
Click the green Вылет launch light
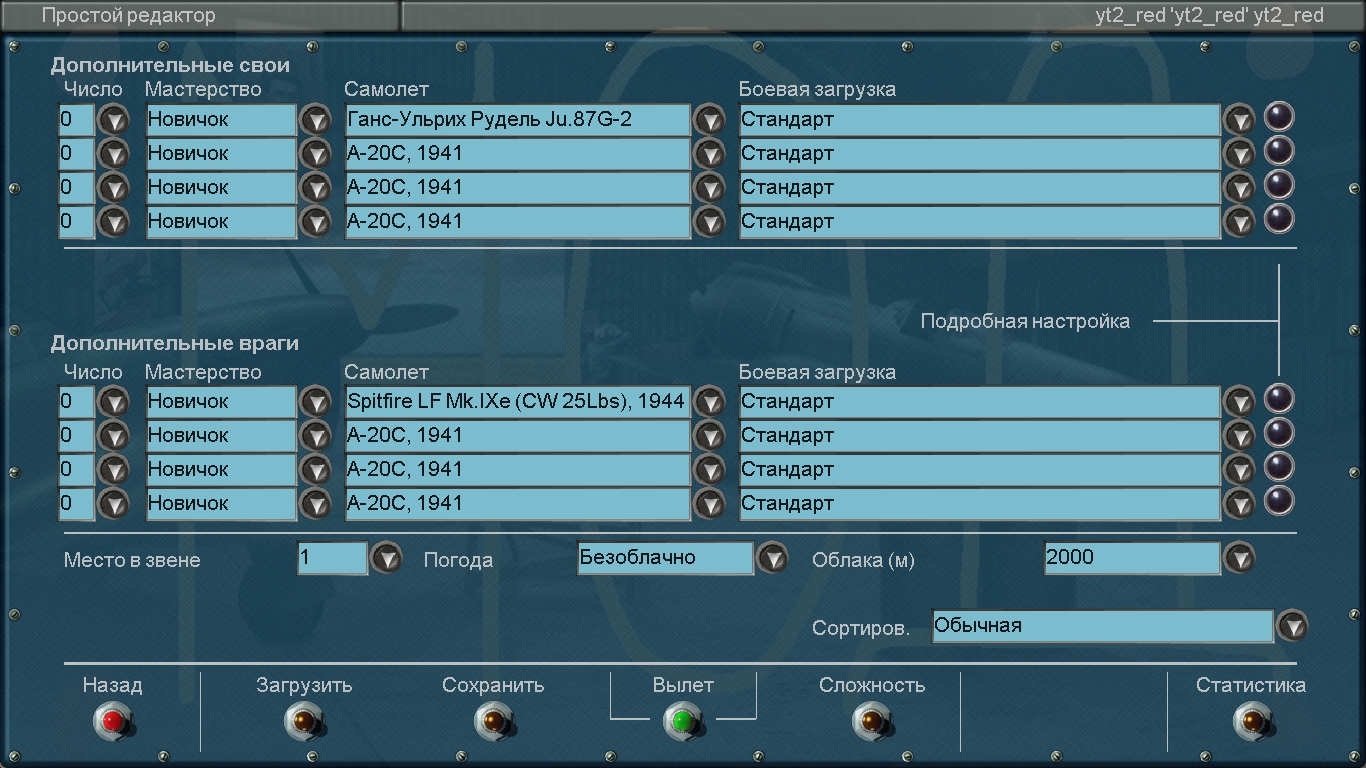tap(683, 720)
